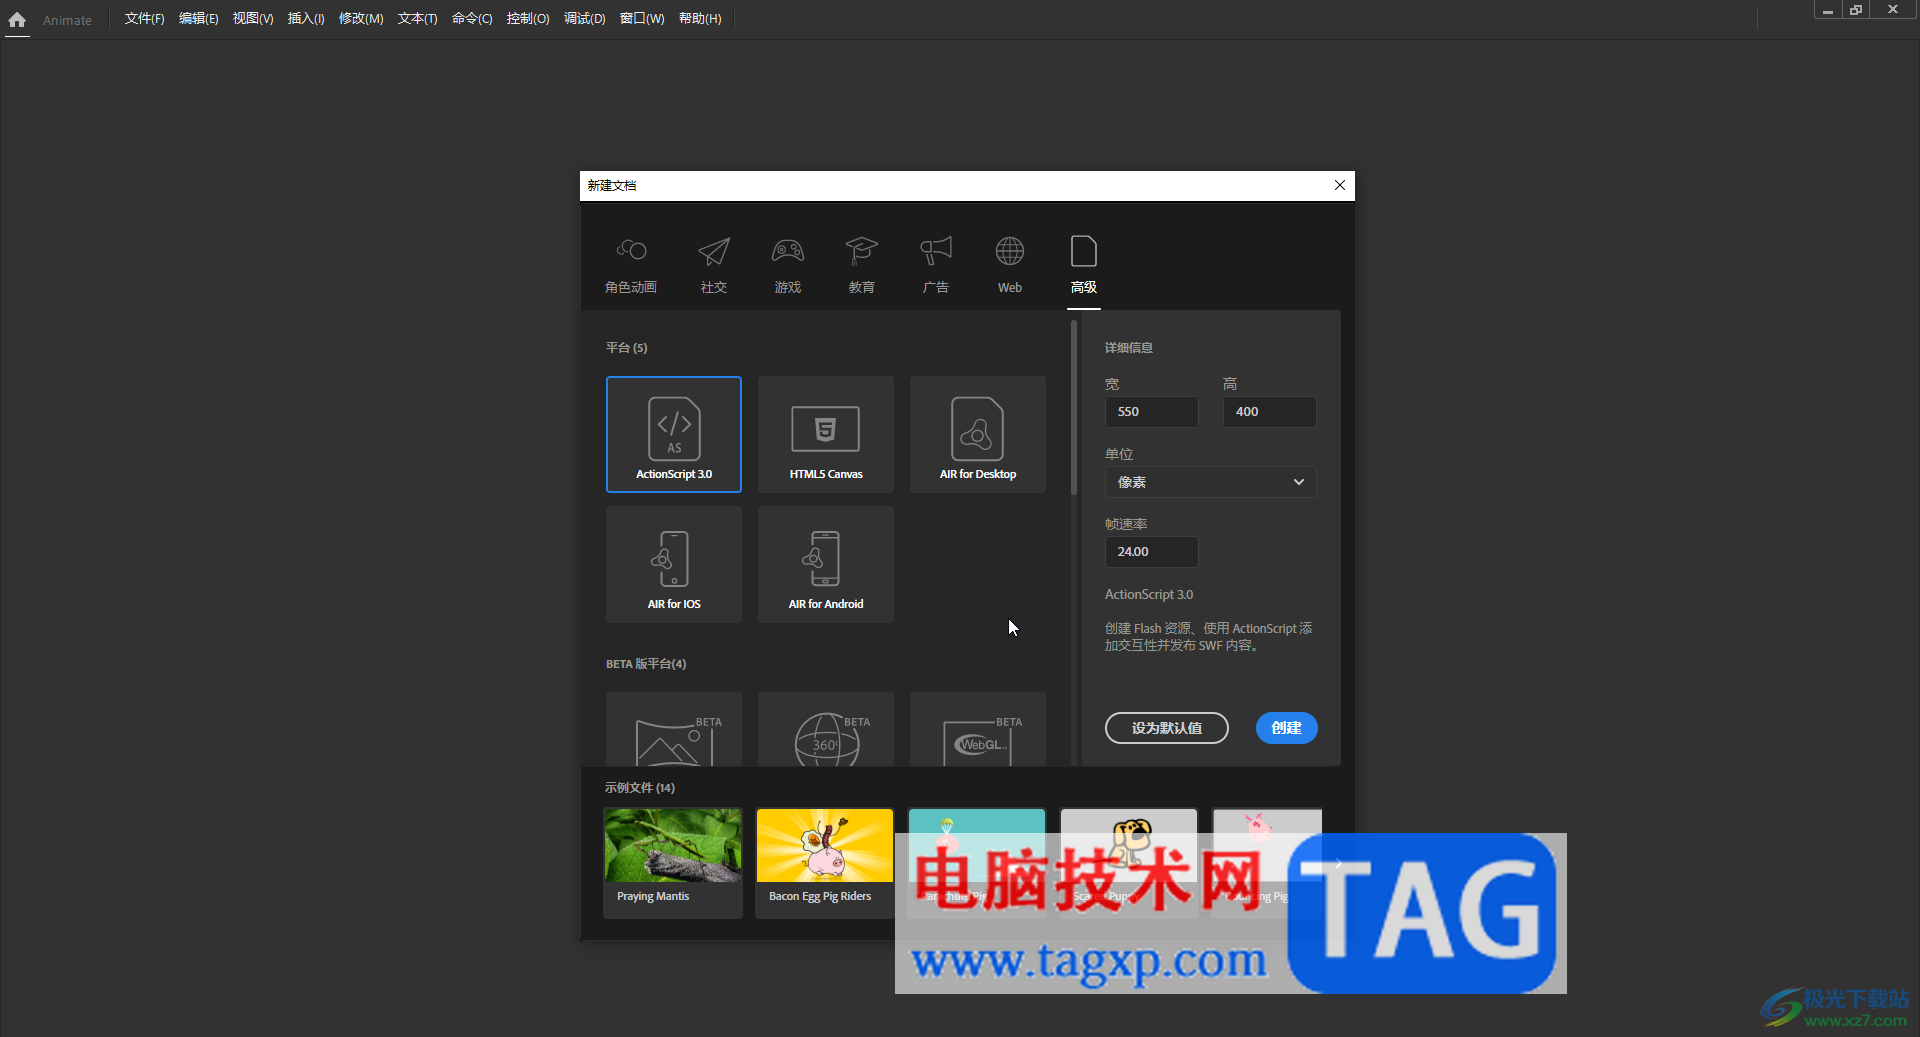This screenshot has height=1037, width=1920.
Task: Open the Bacon Egg Pig Riders sample
Action: (825, 863)
